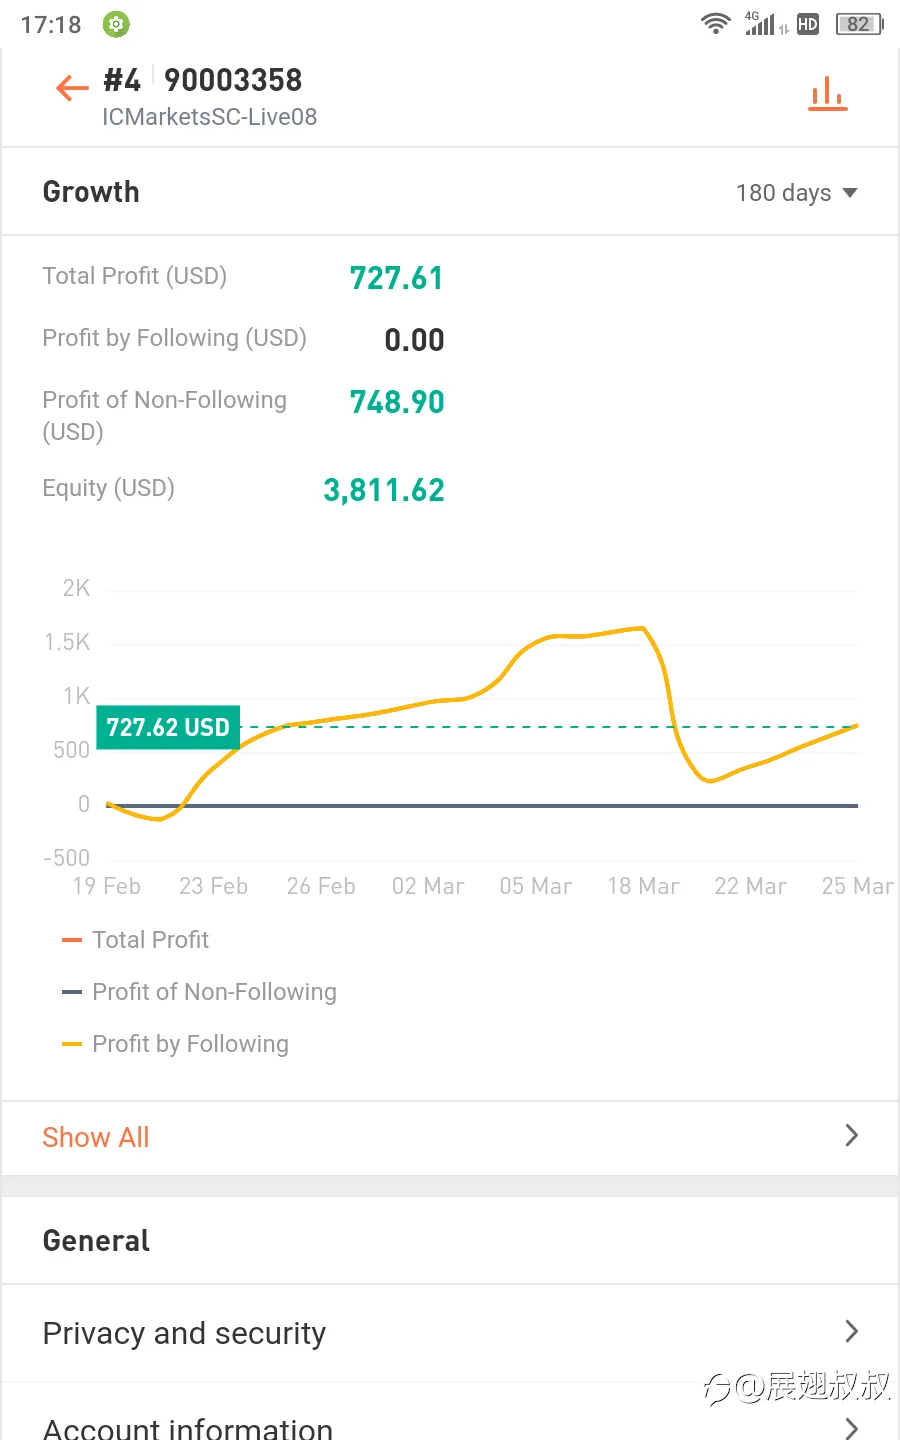Open Account information entry
The height and width of the screenshot is (1440, 900).
tap(450, 1416)
